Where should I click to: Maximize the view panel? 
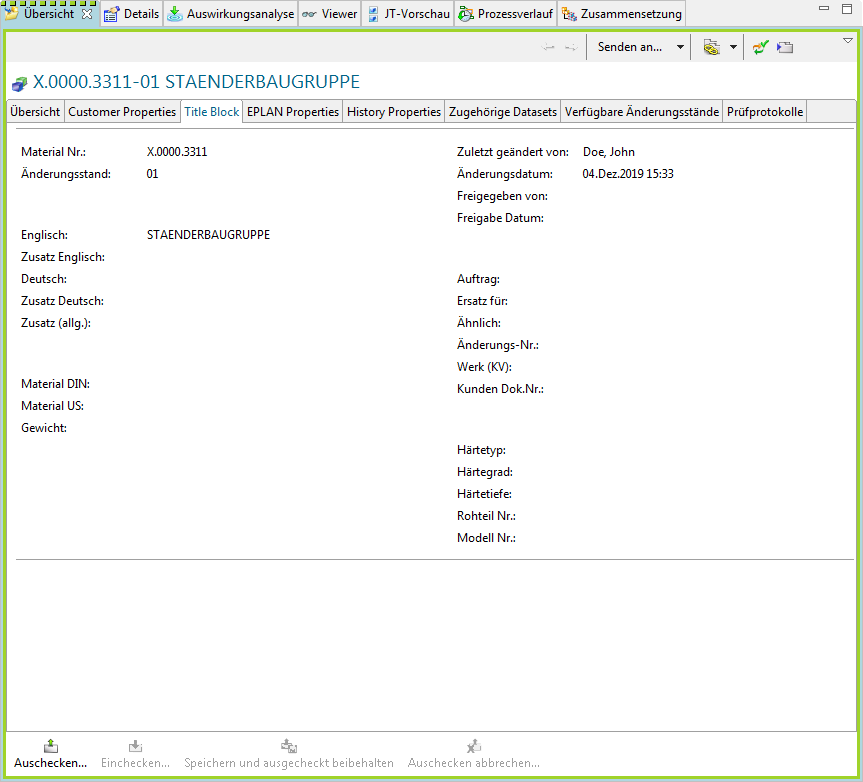click(x=849, y=8)
